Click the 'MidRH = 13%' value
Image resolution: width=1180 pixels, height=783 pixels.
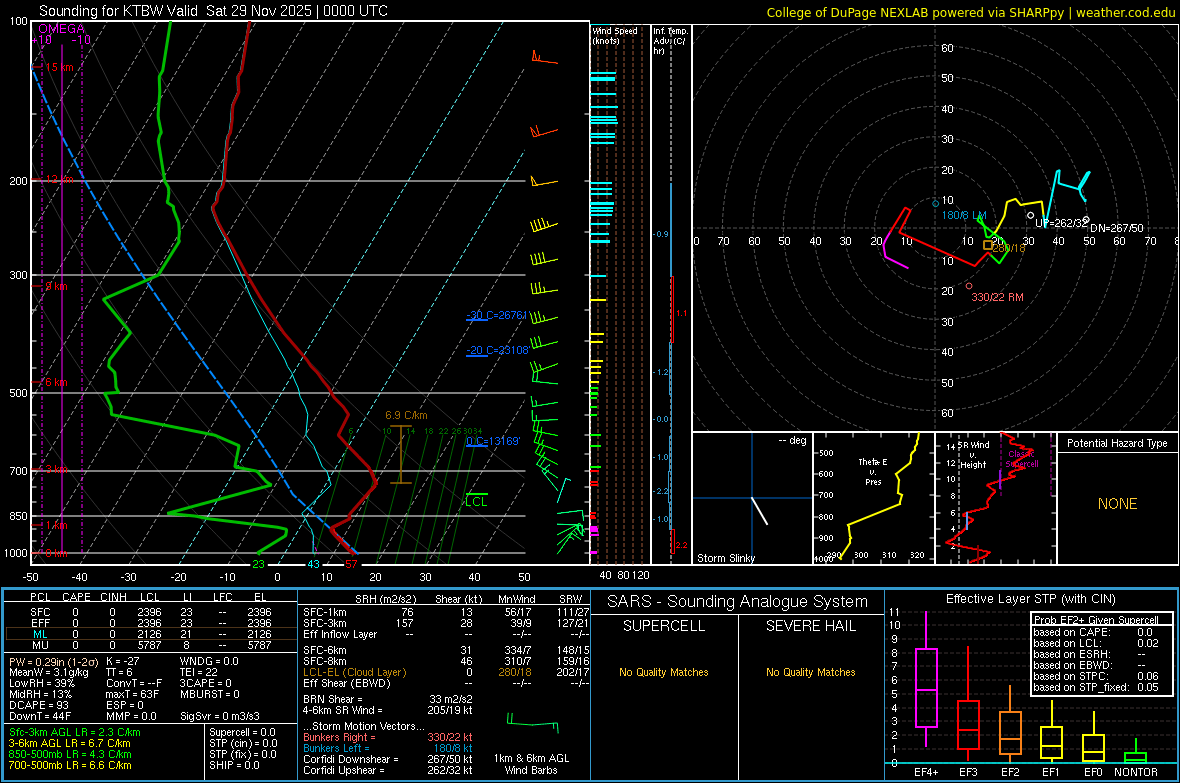point(41,694)
